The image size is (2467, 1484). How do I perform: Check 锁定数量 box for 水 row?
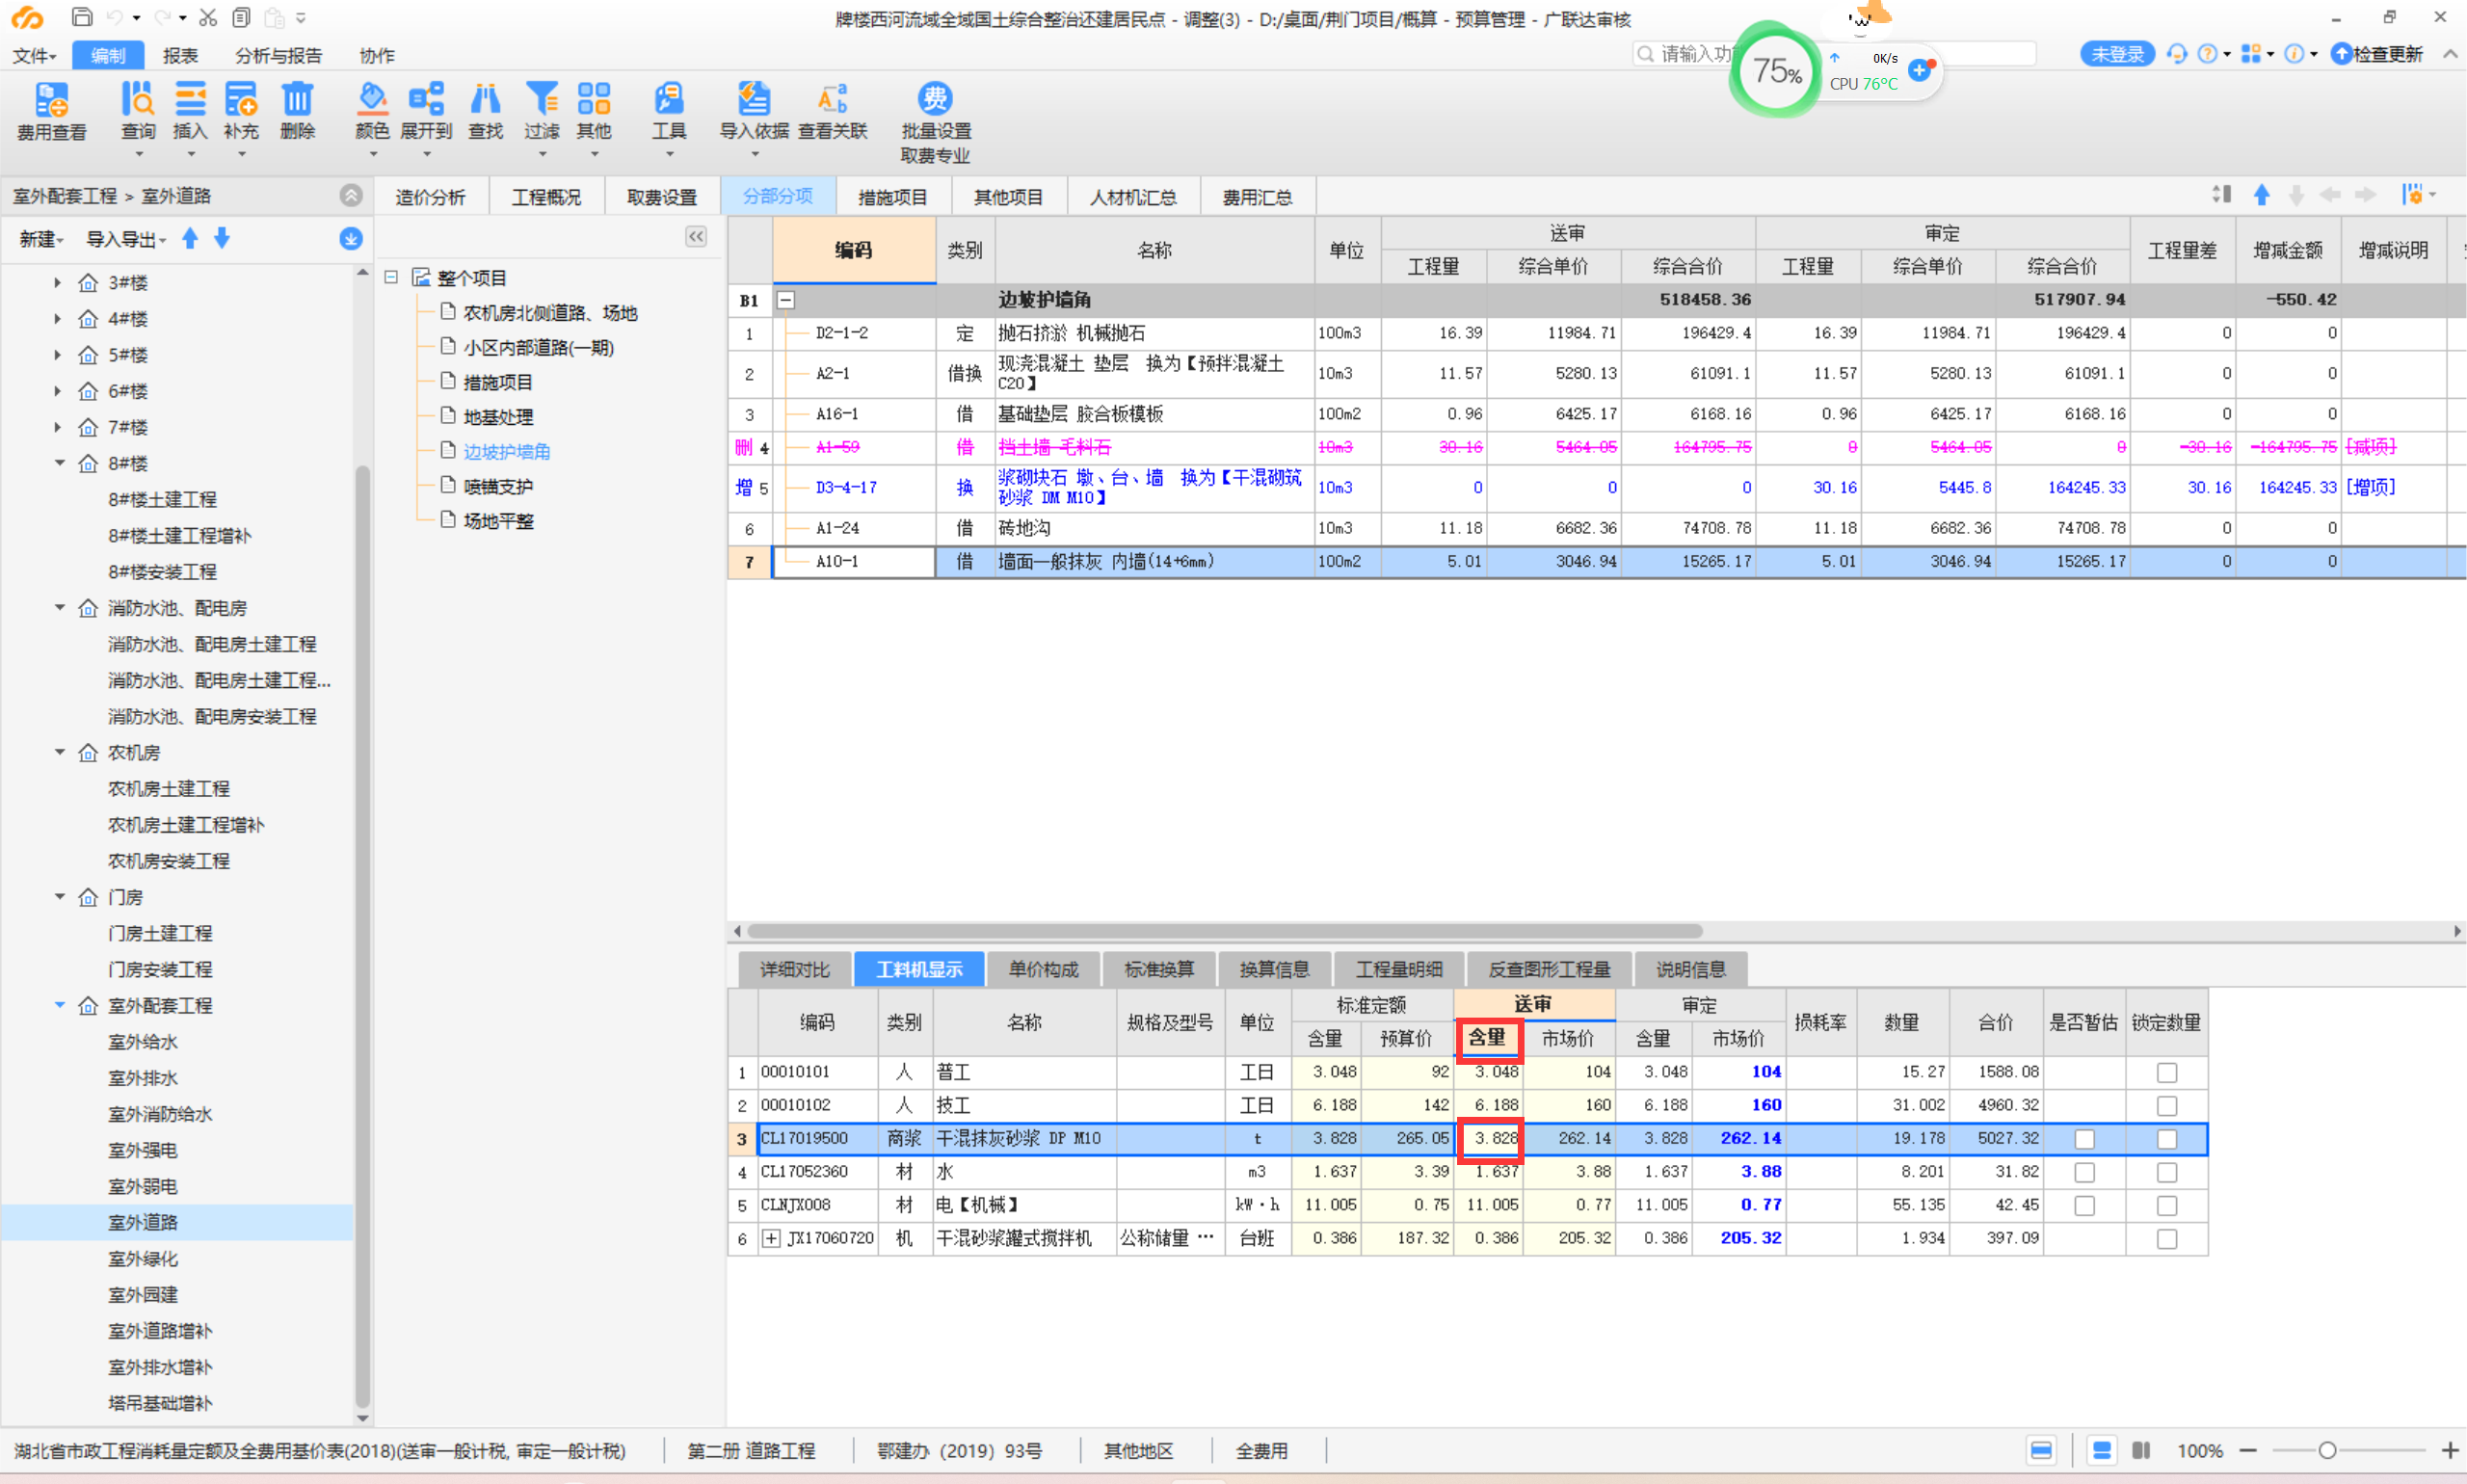pyautogui.click(x=2166, y=1172)
